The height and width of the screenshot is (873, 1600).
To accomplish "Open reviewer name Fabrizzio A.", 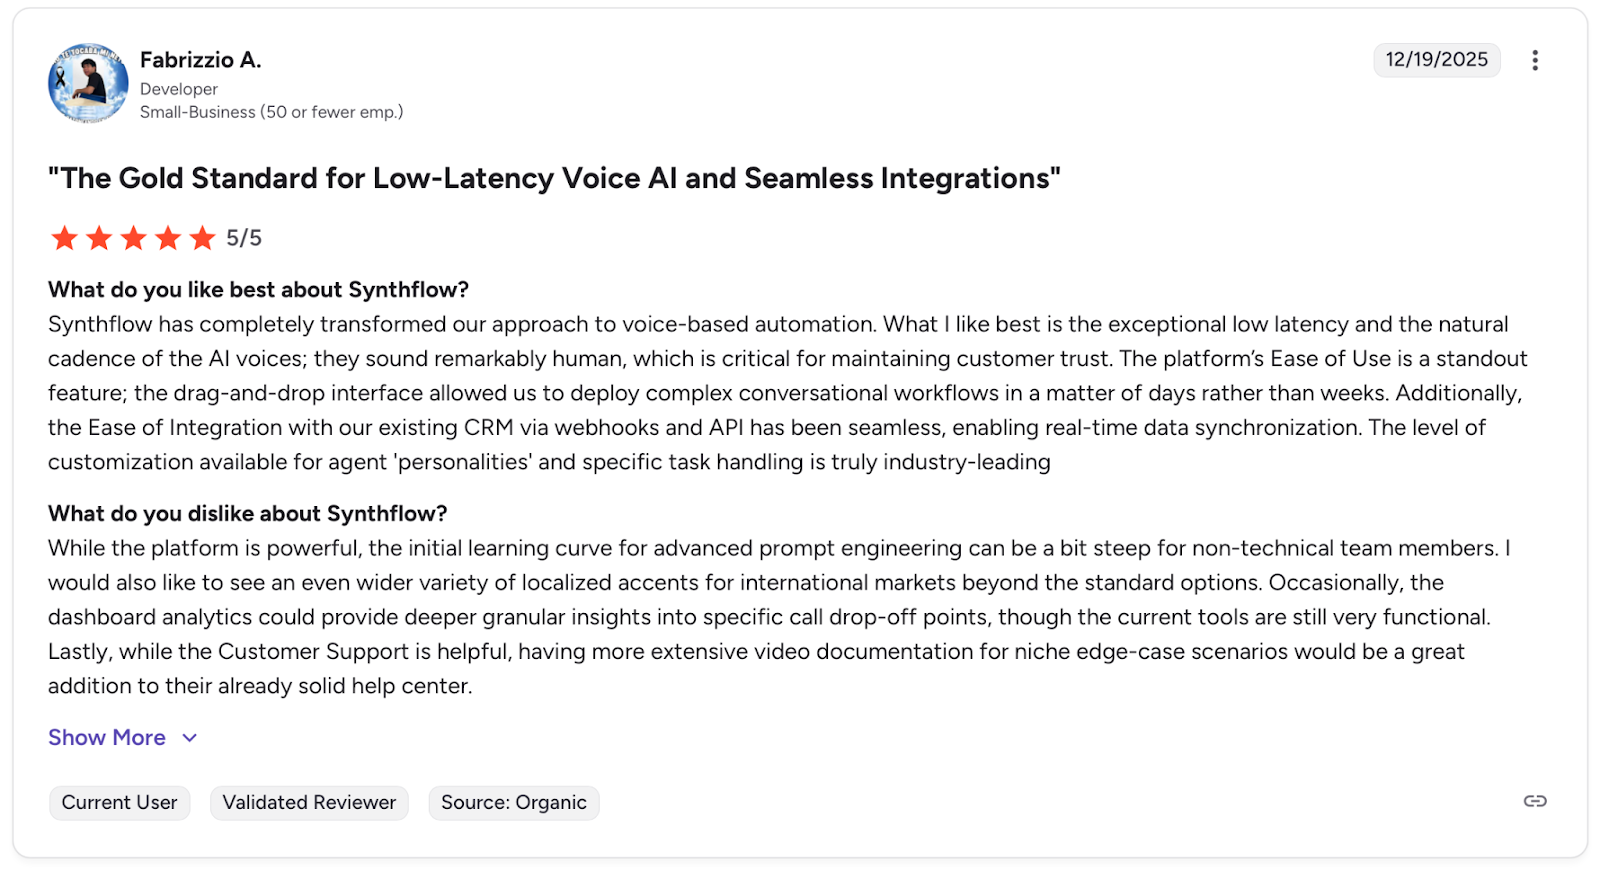I will click(x=200, y=60).
